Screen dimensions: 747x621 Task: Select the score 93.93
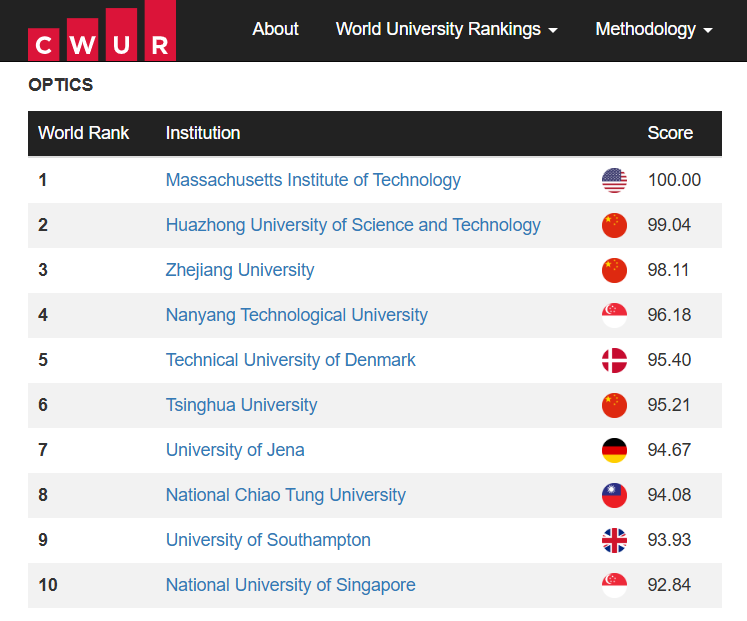coord(669,540)
